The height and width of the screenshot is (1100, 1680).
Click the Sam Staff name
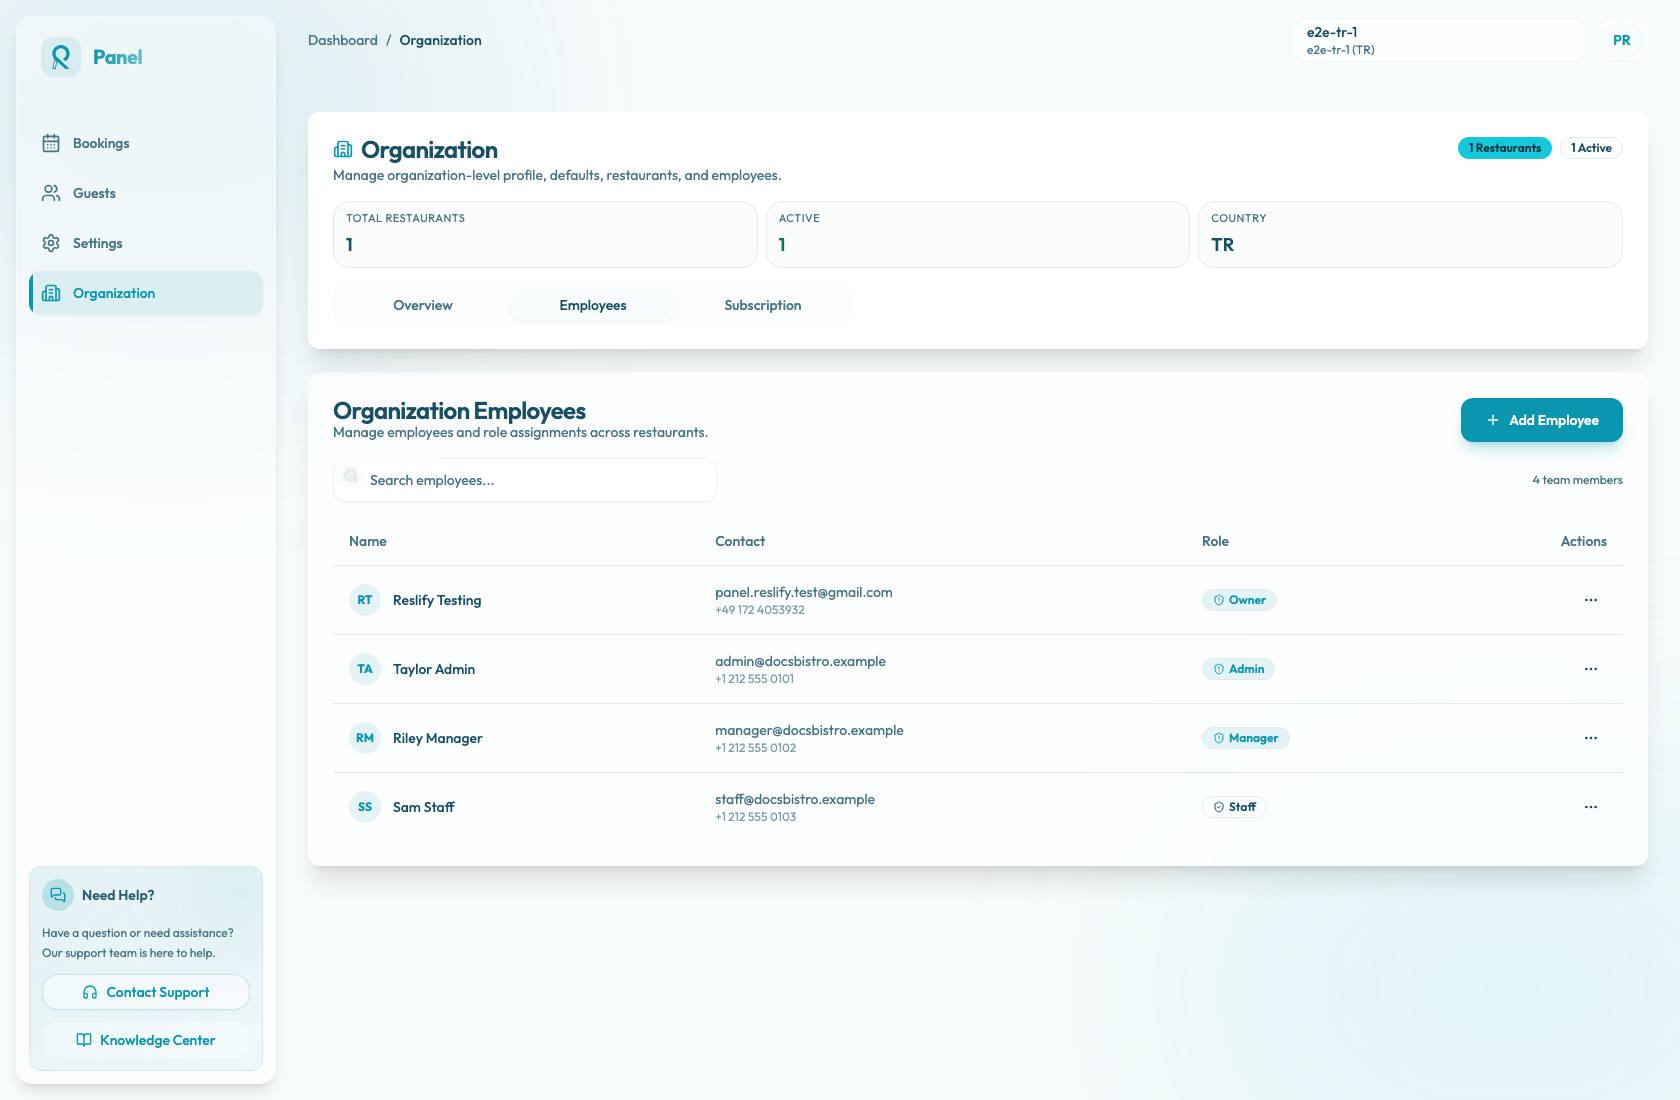(424, 807)
